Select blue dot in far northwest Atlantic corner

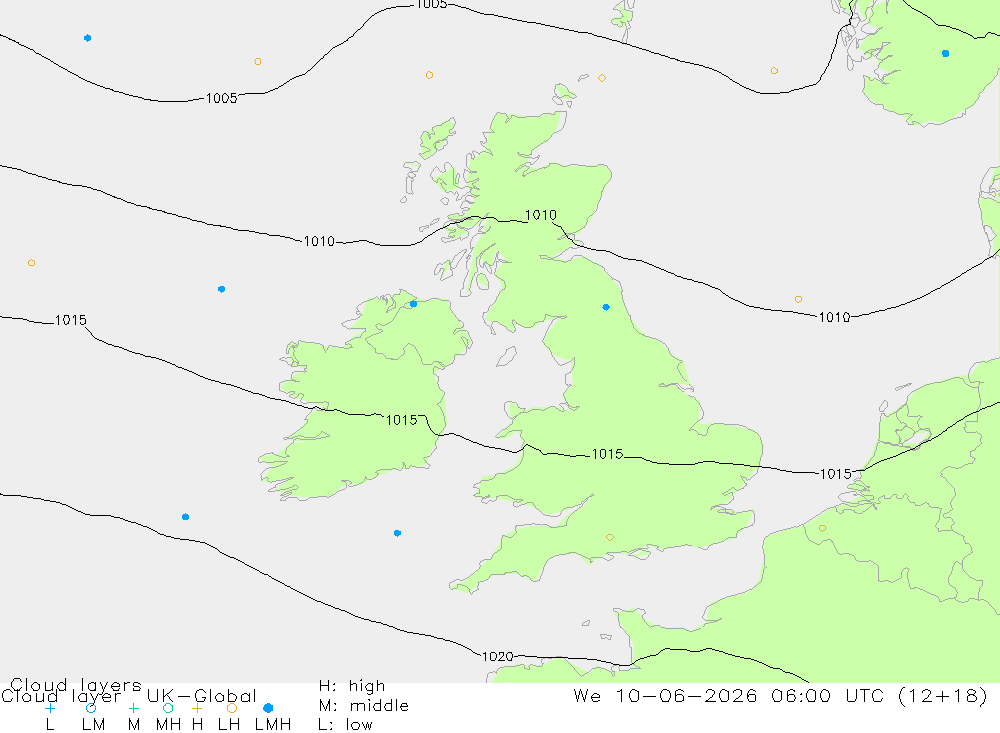point(87,38)
